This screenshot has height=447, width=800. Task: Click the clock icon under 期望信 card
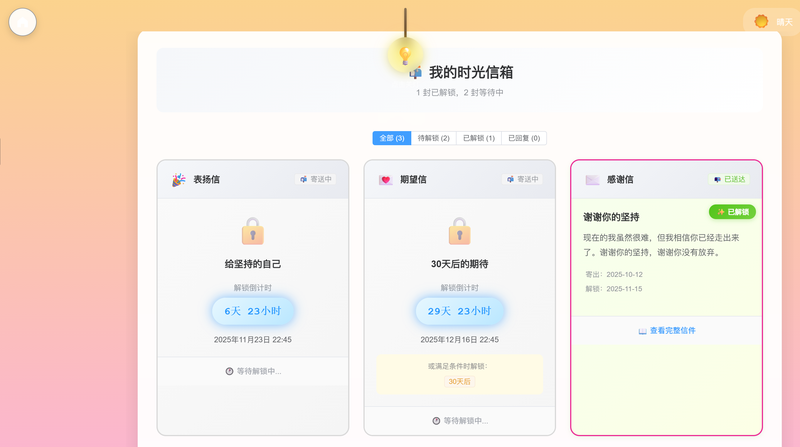tap(436, 421)
